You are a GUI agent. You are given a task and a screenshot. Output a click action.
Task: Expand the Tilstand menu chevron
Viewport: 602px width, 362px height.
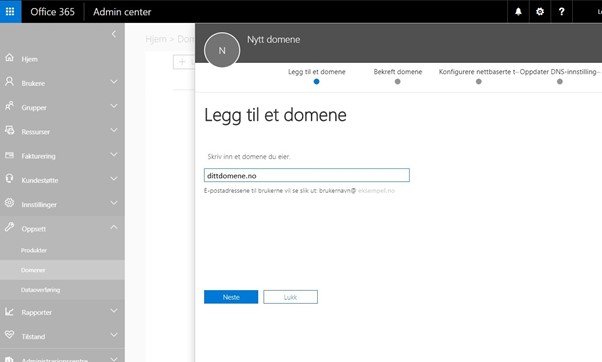pos(114,335)
